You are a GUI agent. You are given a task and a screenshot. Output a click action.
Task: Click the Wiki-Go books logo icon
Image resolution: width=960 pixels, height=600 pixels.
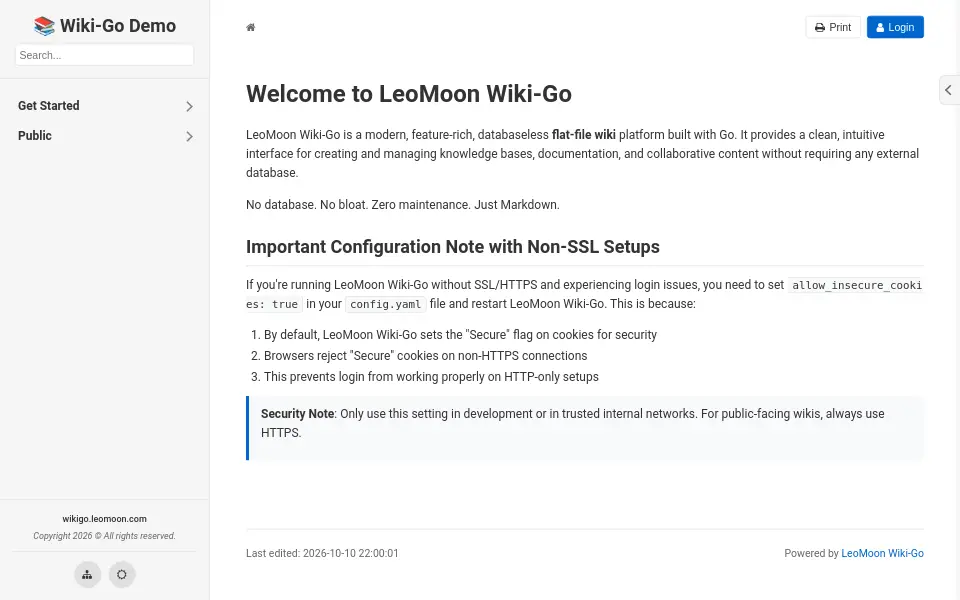44,26
